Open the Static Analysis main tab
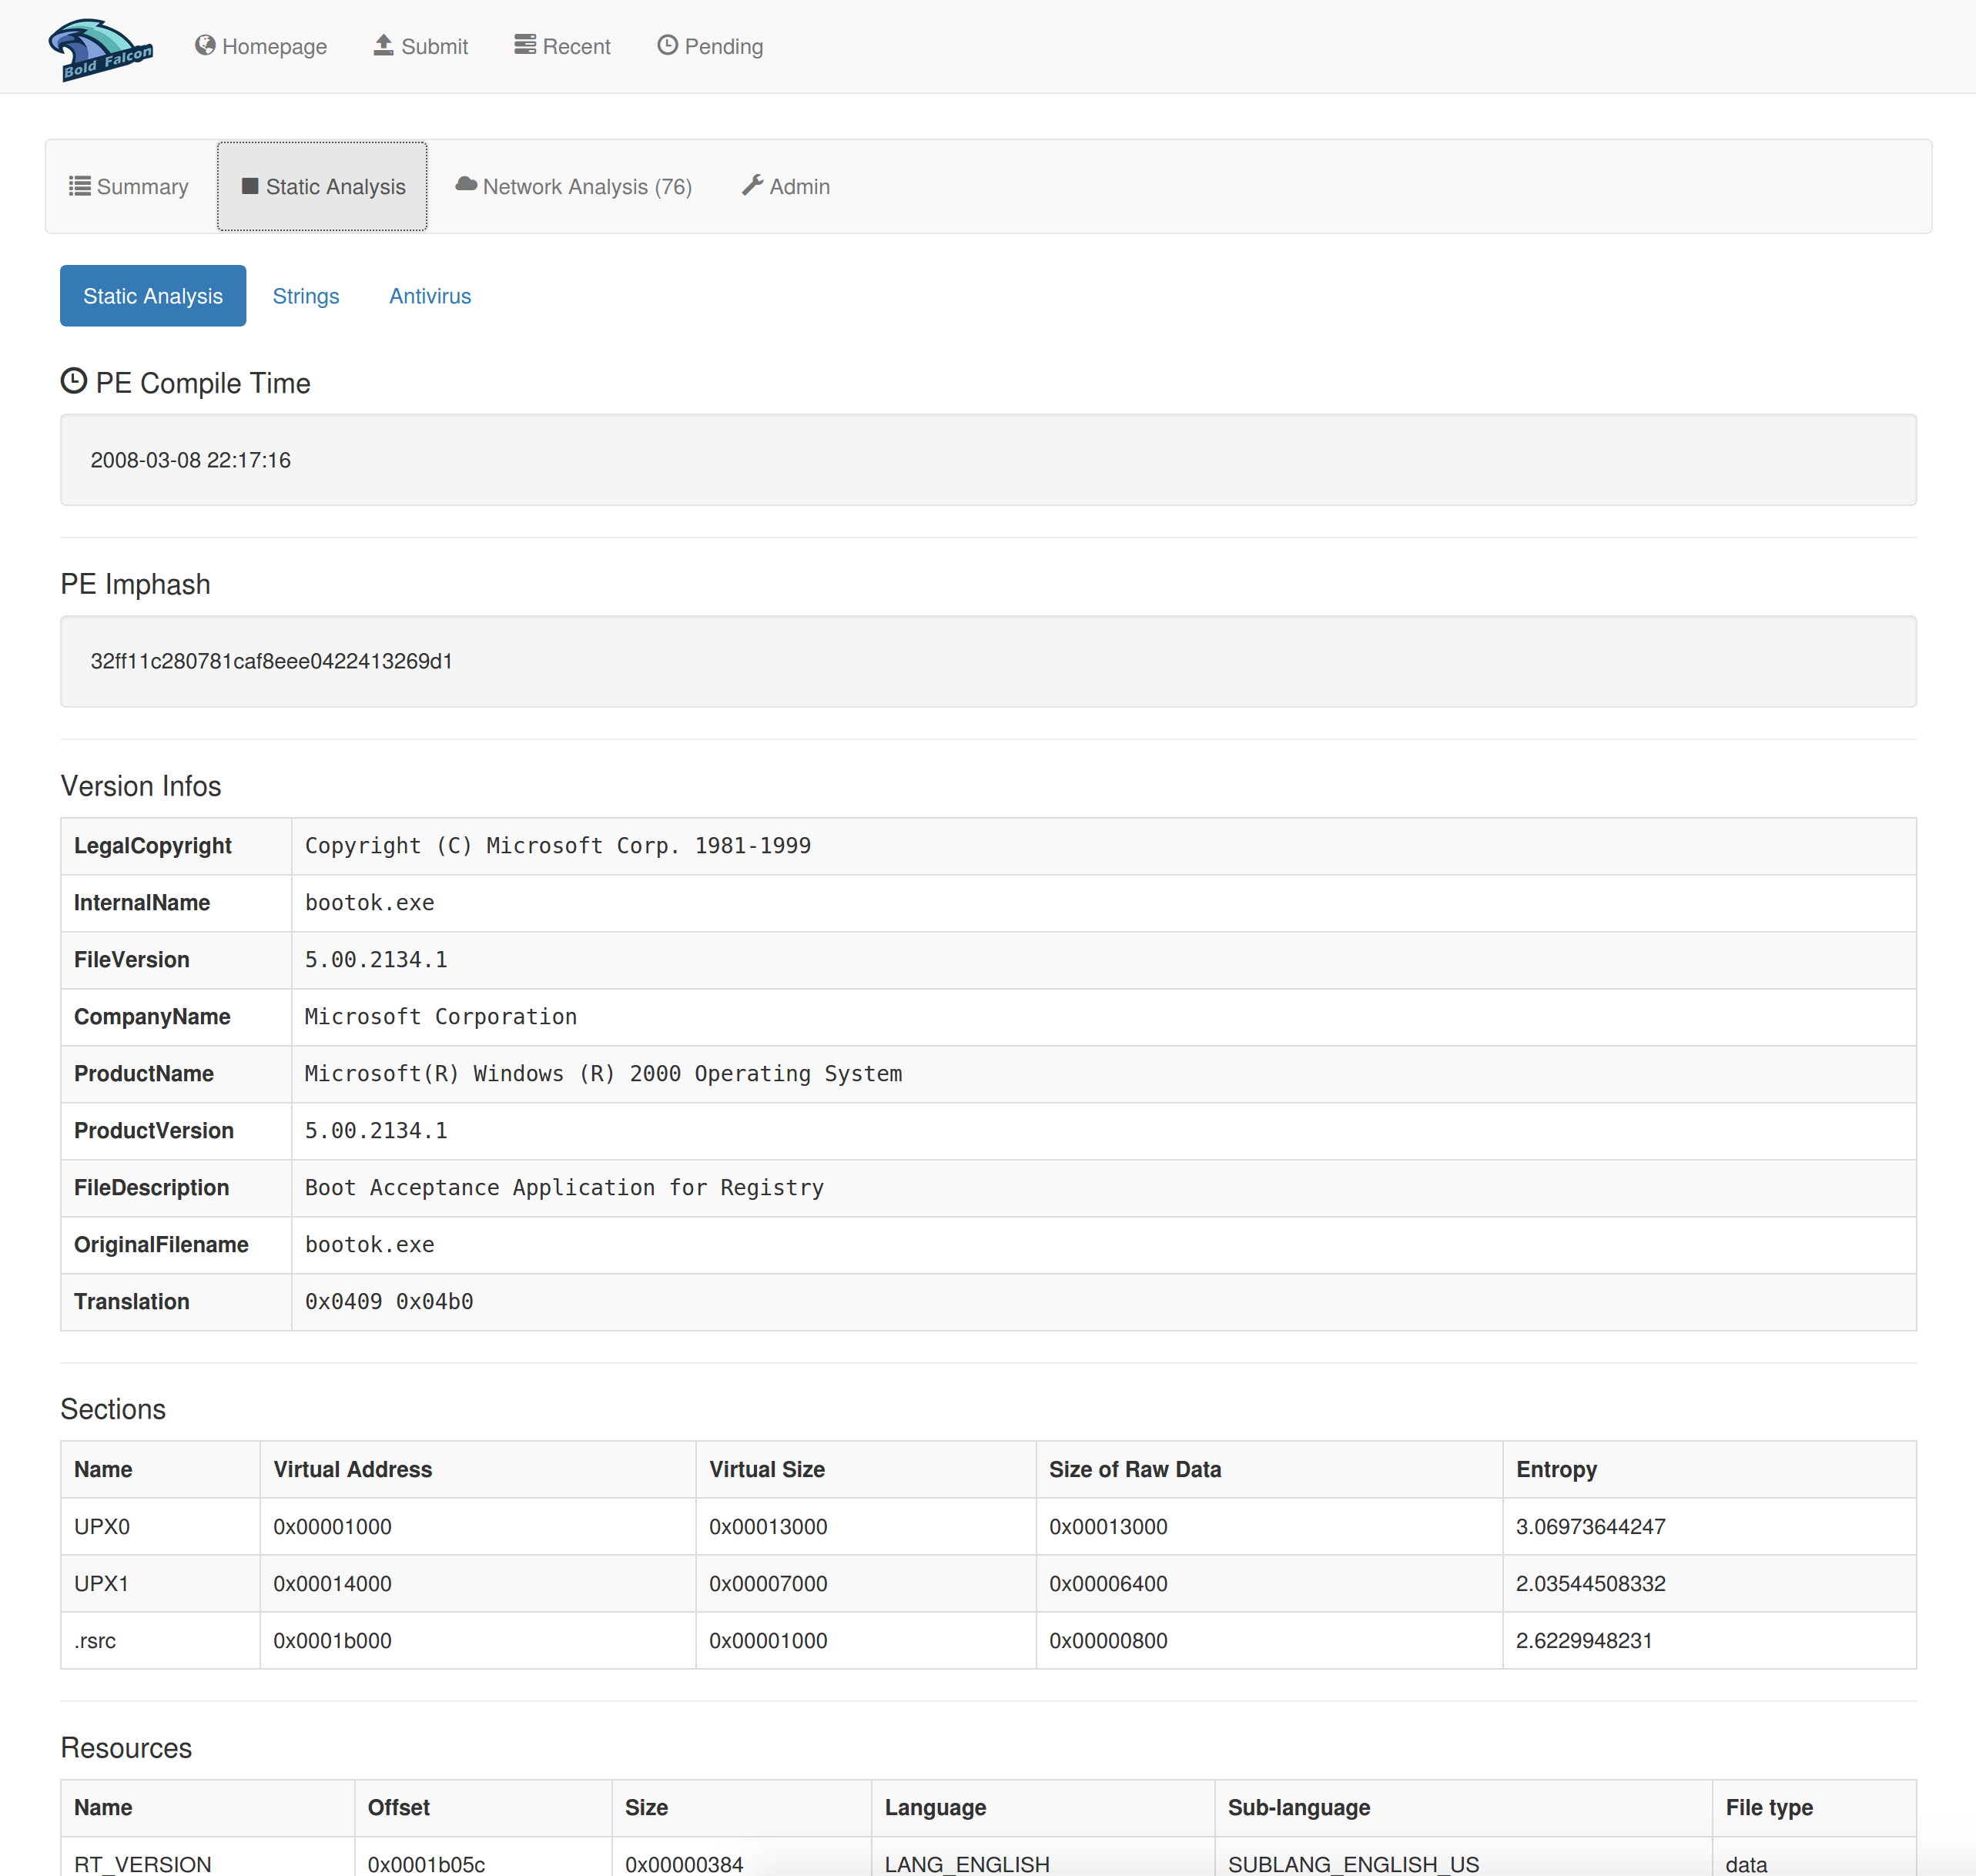Screen dimensions: 1976x1876 coord(323,187)
